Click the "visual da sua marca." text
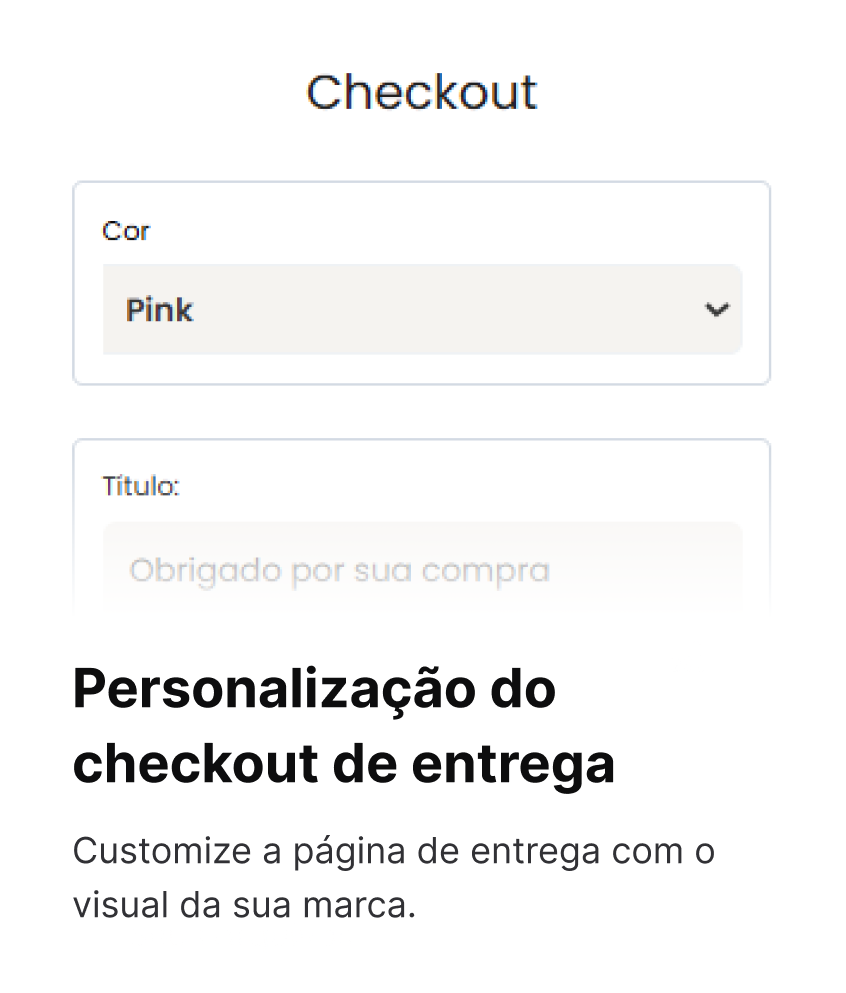Screen dimensions: 846x993 pyautogui.click(x=243, y=907)
